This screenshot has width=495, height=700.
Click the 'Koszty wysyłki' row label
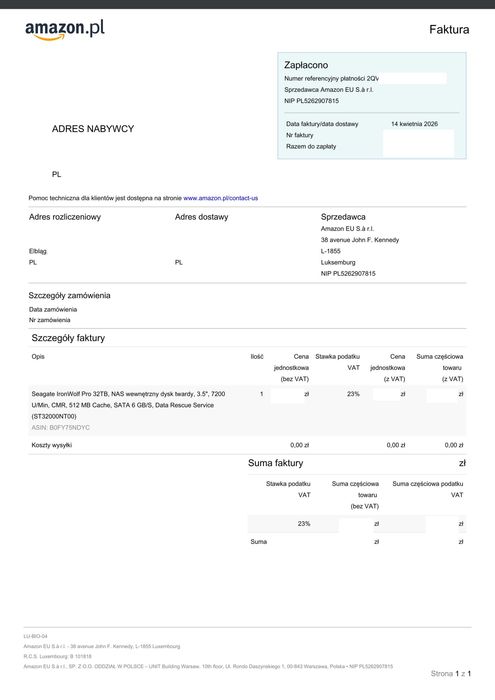(x=52, y=445)
